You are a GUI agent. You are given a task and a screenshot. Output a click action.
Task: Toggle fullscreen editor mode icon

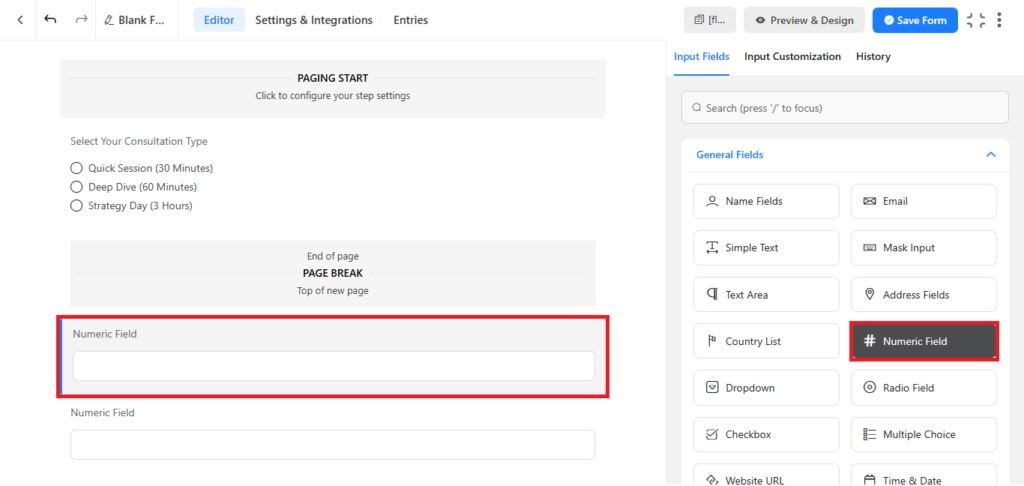click(976, 20)
